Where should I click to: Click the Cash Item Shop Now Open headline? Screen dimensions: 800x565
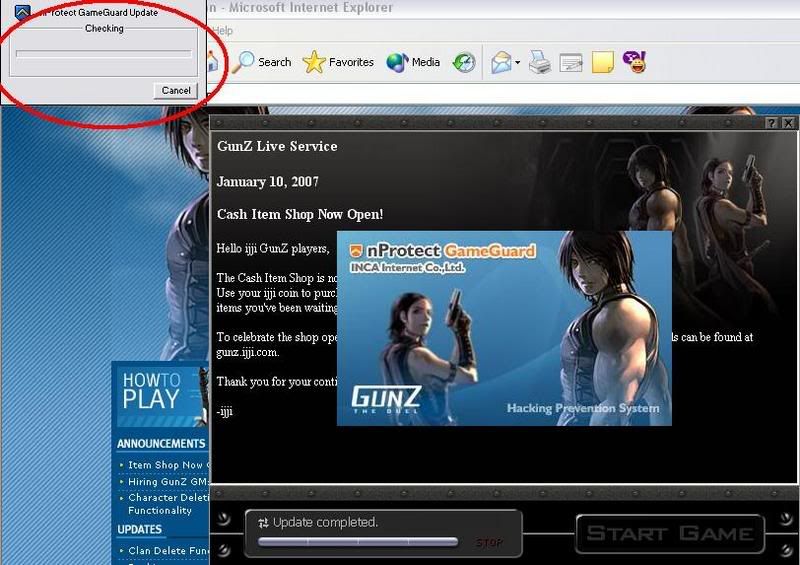pos(300,214)
